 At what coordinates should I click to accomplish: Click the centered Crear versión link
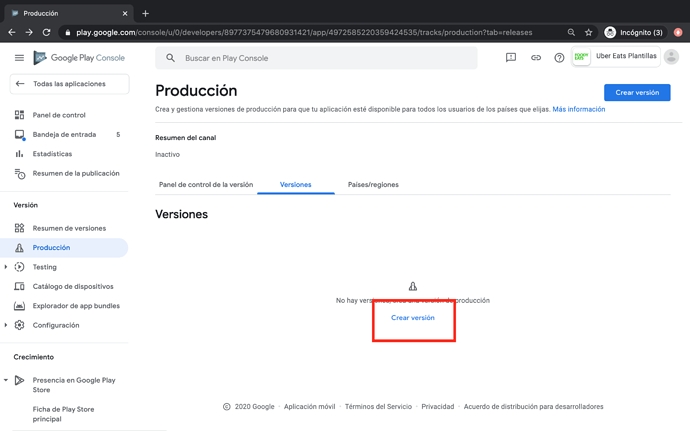(x=412, y=318)
